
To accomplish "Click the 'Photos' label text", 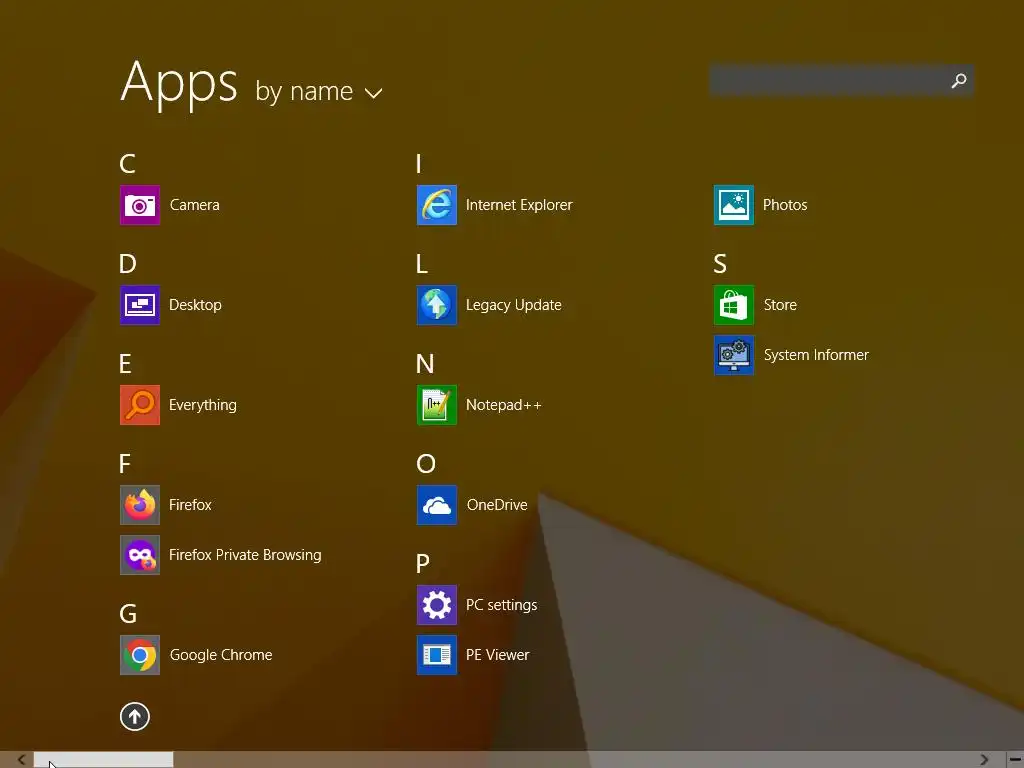I will click(x=785, y=205).
